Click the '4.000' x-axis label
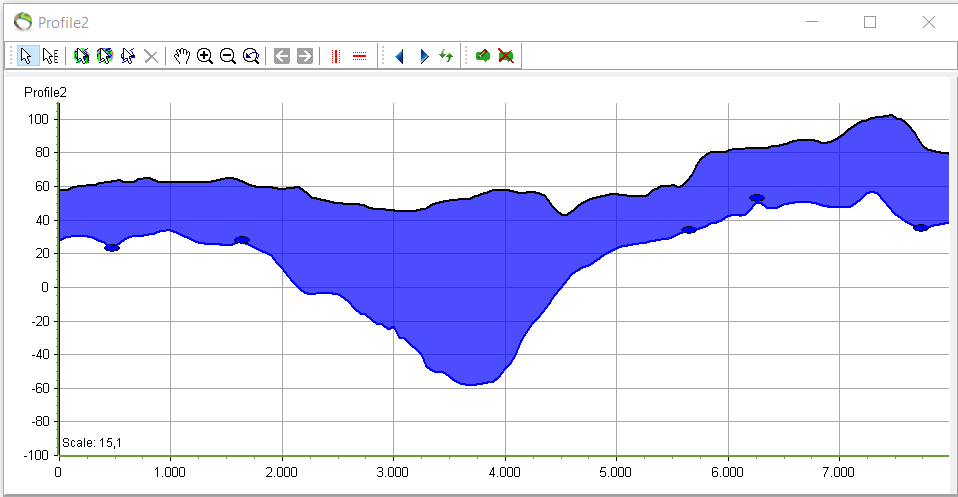 pyautogui.click(x=504, y=472)
